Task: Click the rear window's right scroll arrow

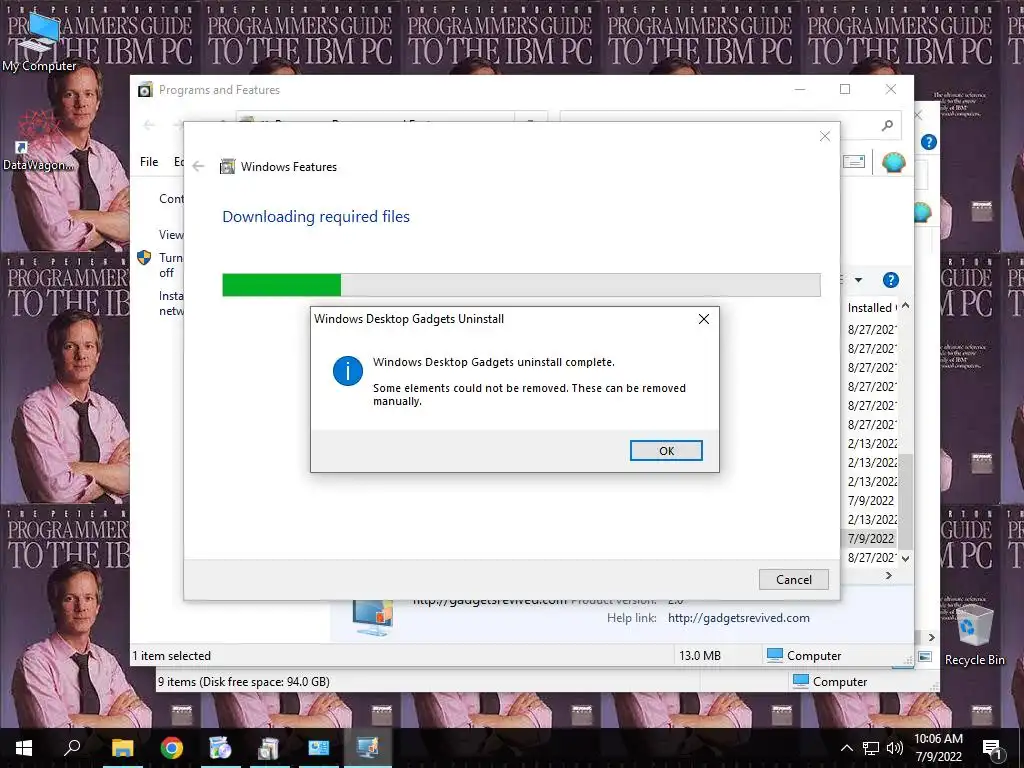Action: [x=932, y=637]
